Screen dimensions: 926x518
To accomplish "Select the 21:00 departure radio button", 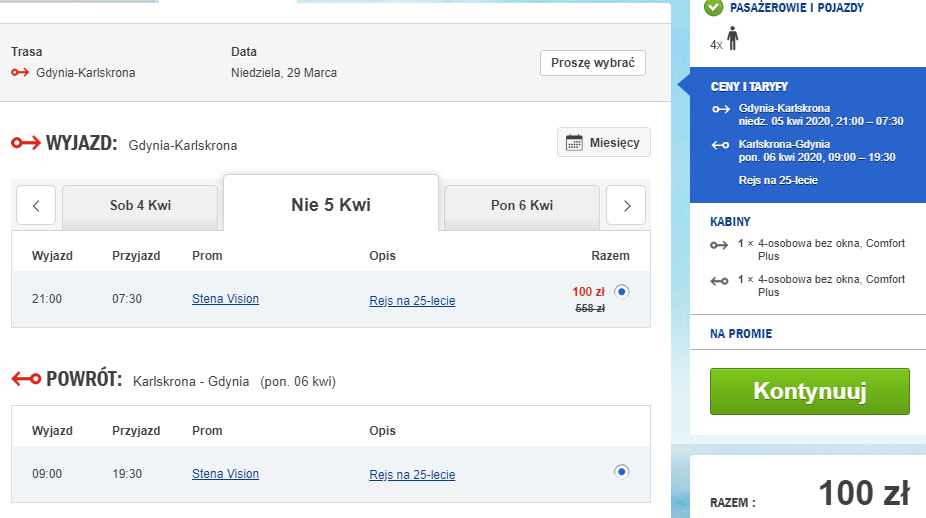I will (x=622, y=292).
